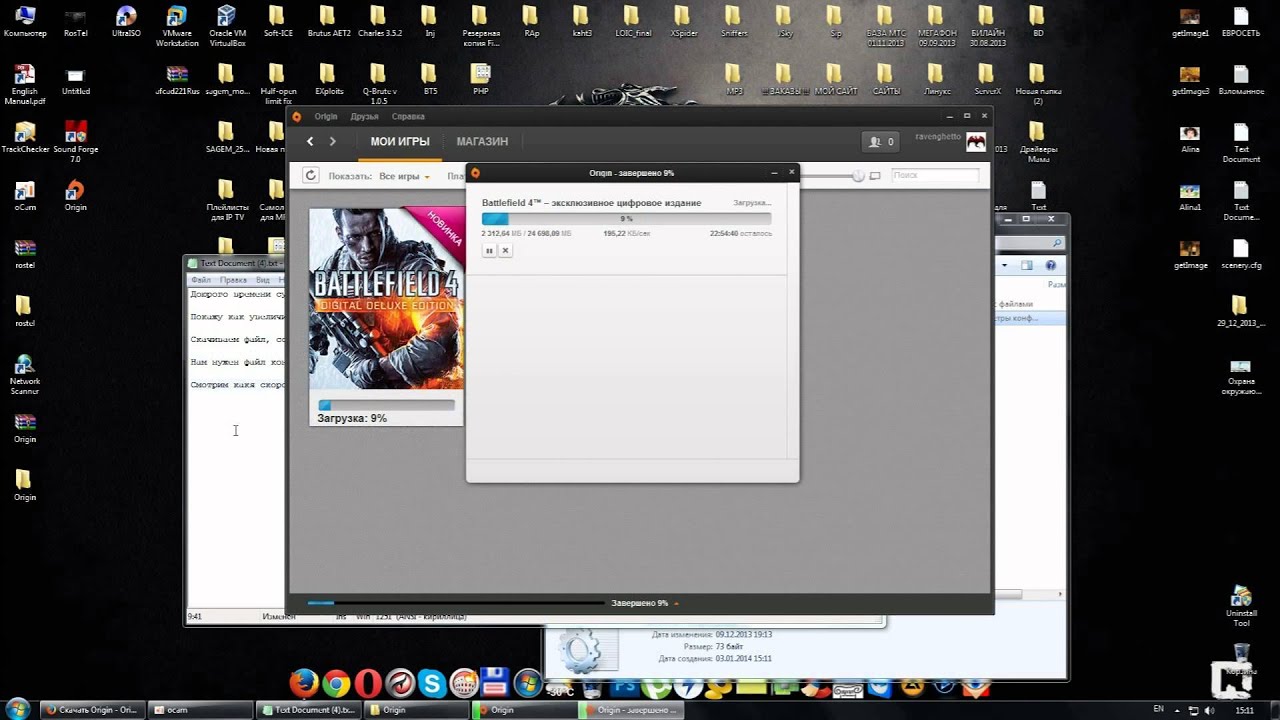1280x720 pixels.
Task: Click the 15:11 taskbar clock
Action: [x=1245, y=709]
